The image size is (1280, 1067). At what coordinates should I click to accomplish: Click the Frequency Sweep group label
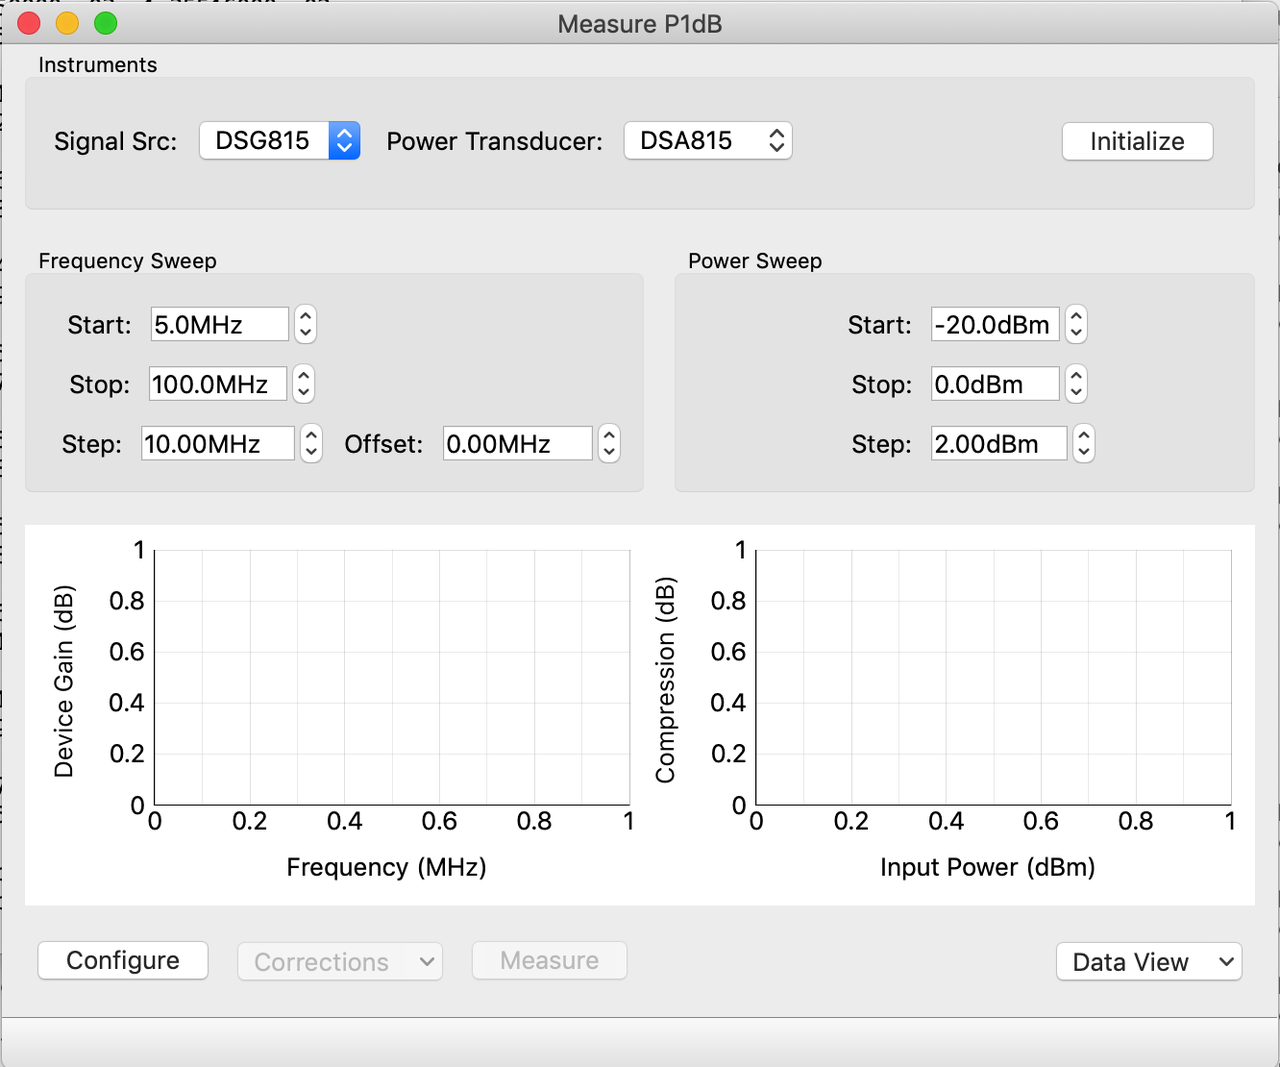point(128,261)
